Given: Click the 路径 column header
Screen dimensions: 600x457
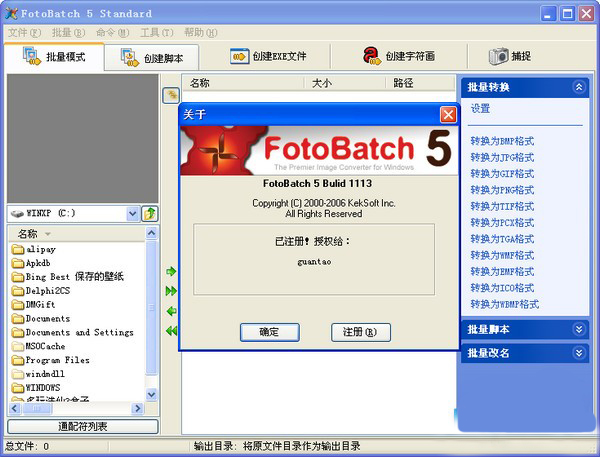Looking at the screenshot, I should (420, 83).
